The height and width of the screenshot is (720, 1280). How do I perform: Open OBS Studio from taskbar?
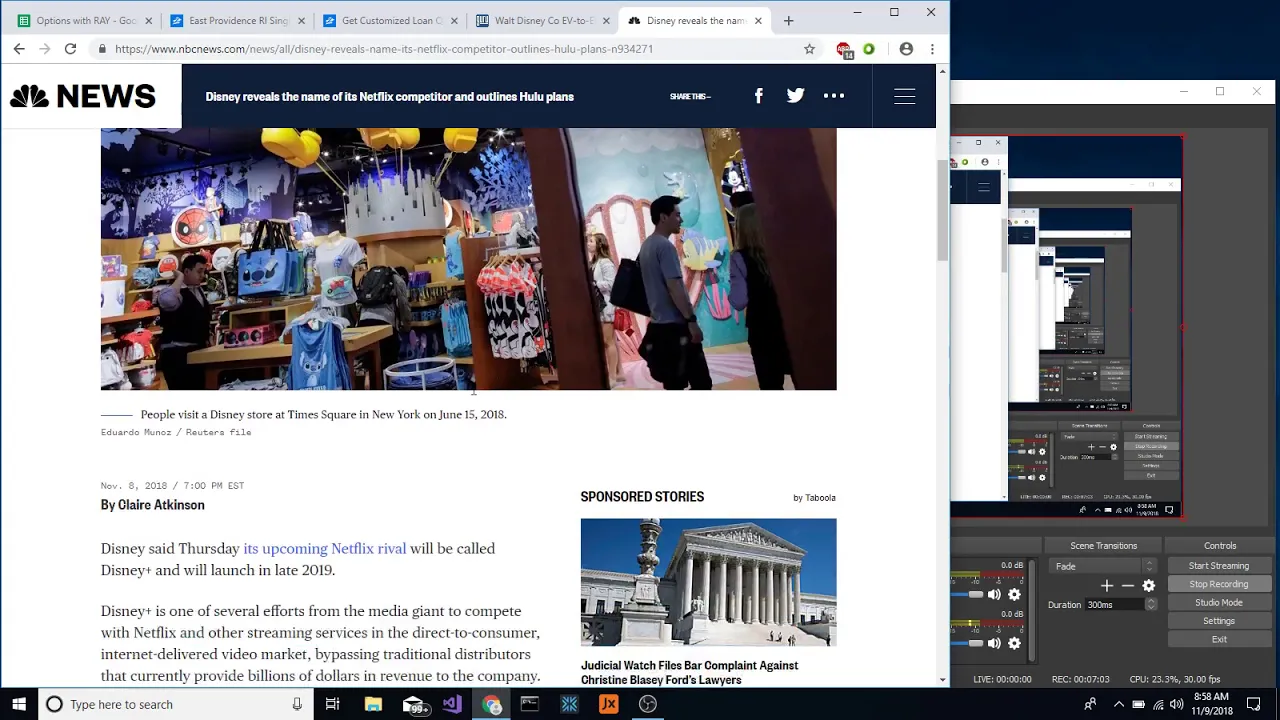(648, 704)
